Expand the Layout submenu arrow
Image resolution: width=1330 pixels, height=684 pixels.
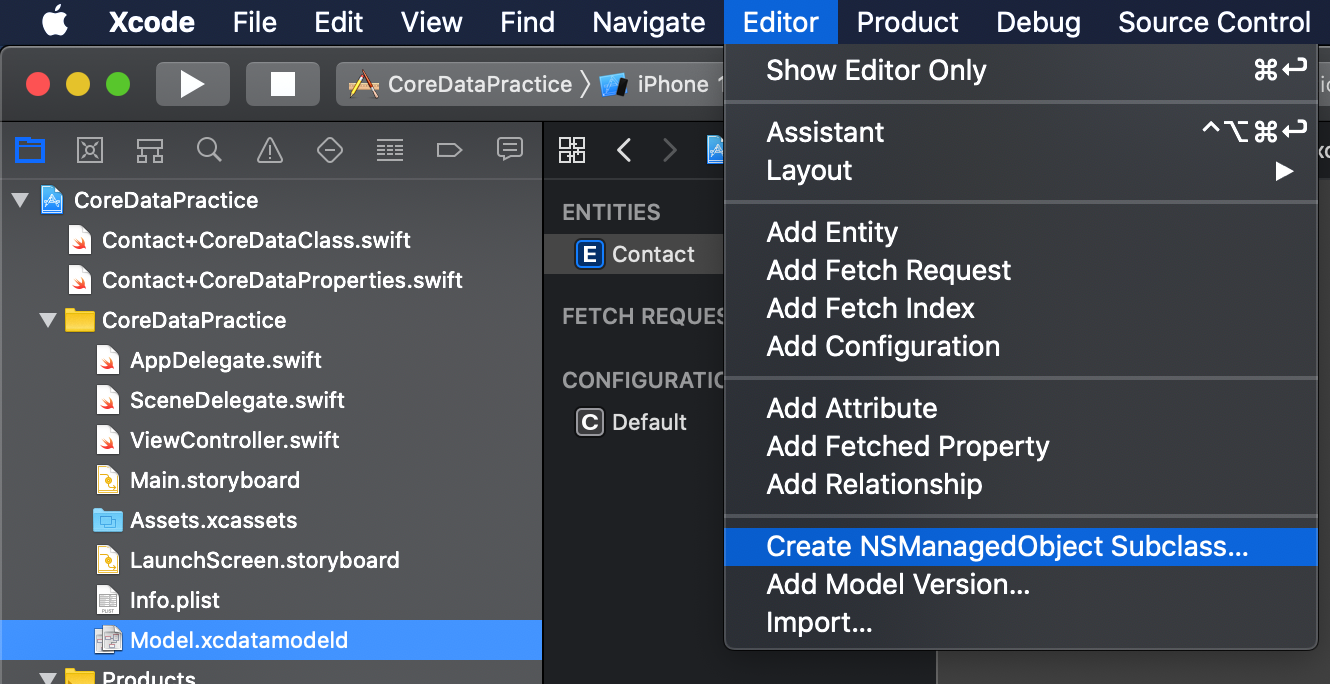coord(1284,171)
